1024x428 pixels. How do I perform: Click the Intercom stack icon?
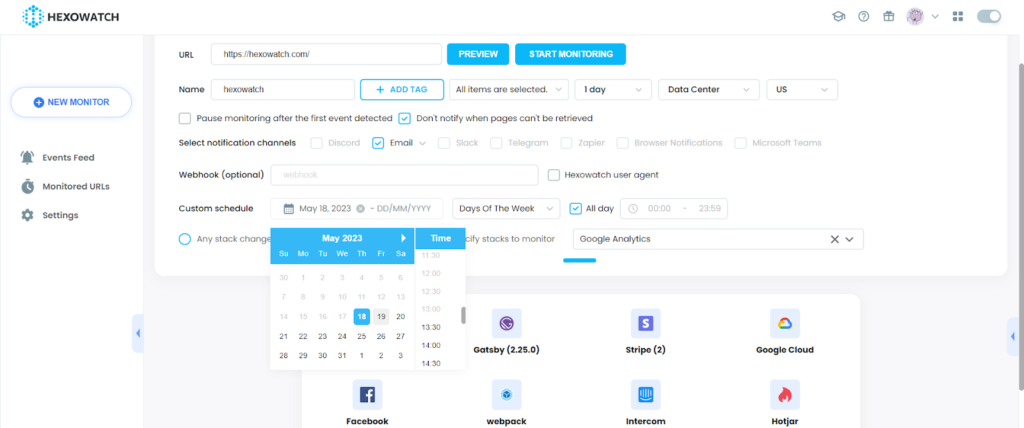click(x=646, y=395)
